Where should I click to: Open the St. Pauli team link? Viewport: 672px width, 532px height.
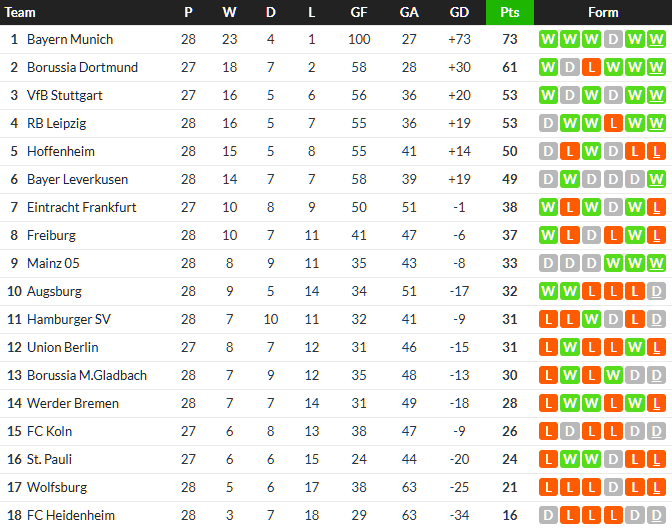click(49, 459)
